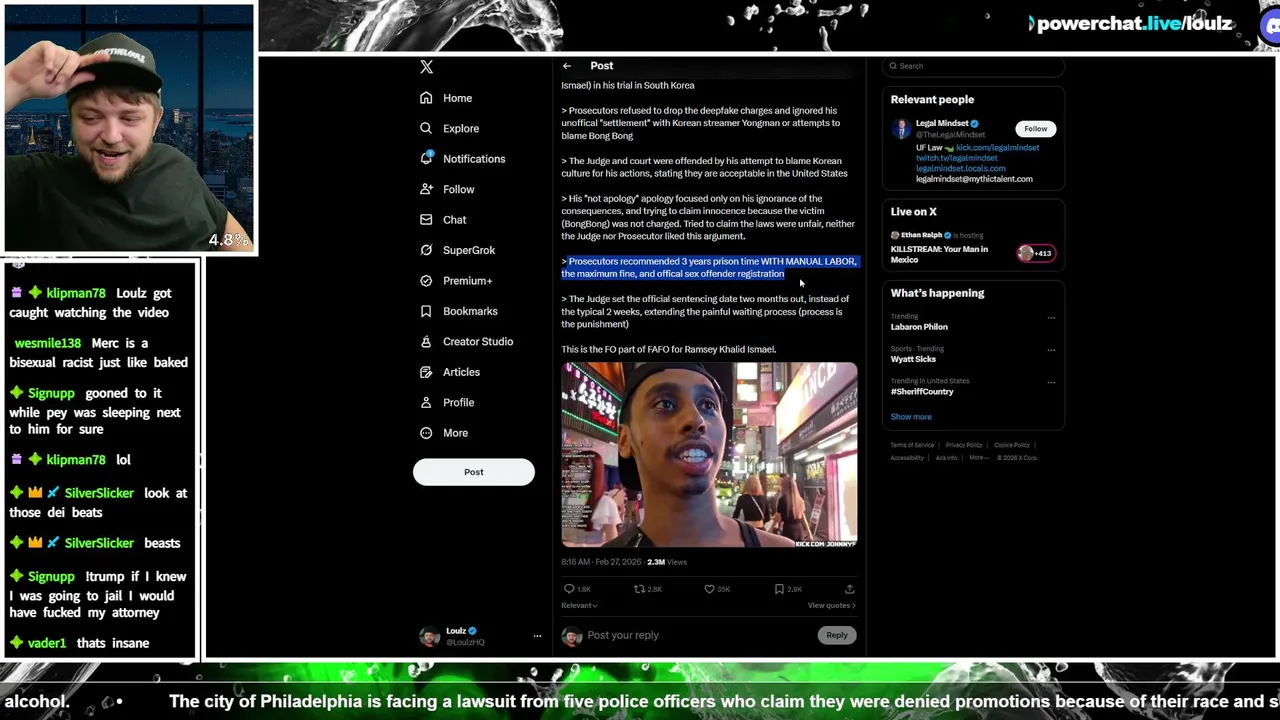Click the reply comment icon on post
The width and height of the screenshot is (1280, 720).
point(569,589)
